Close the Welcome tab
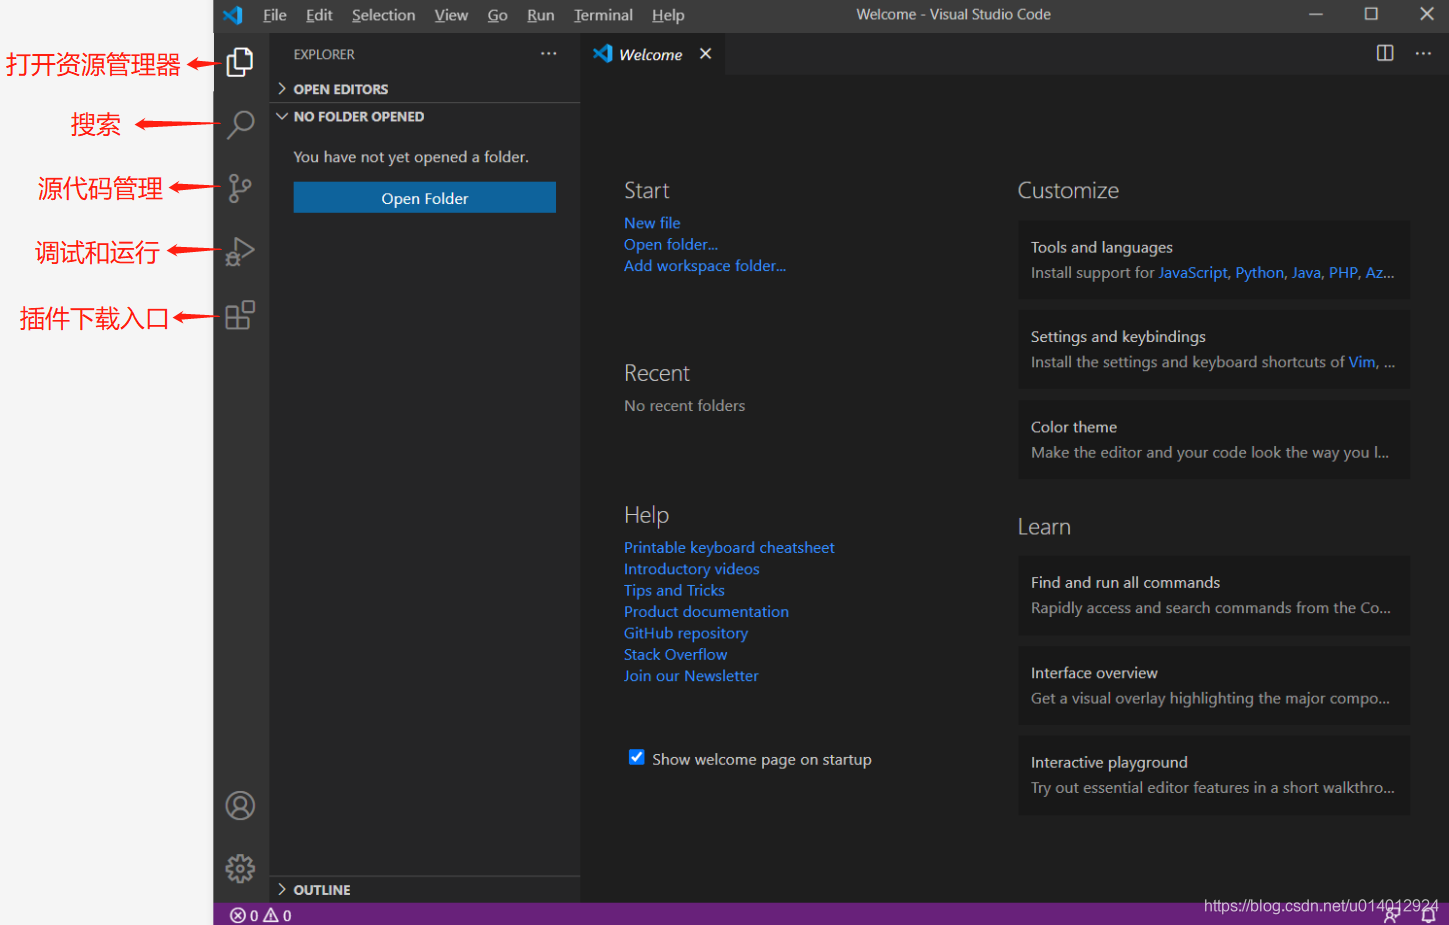Screen dimensions: 1449x925 (706, 54)
